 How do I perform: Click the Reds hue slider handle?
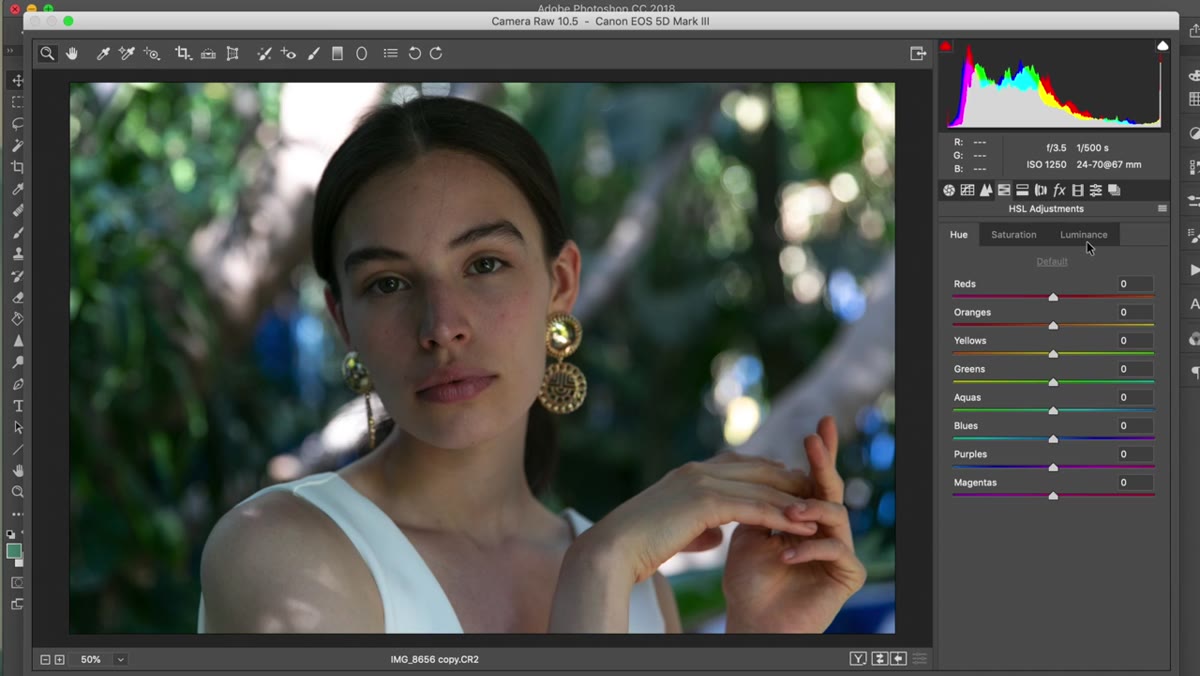(1053, 297)
